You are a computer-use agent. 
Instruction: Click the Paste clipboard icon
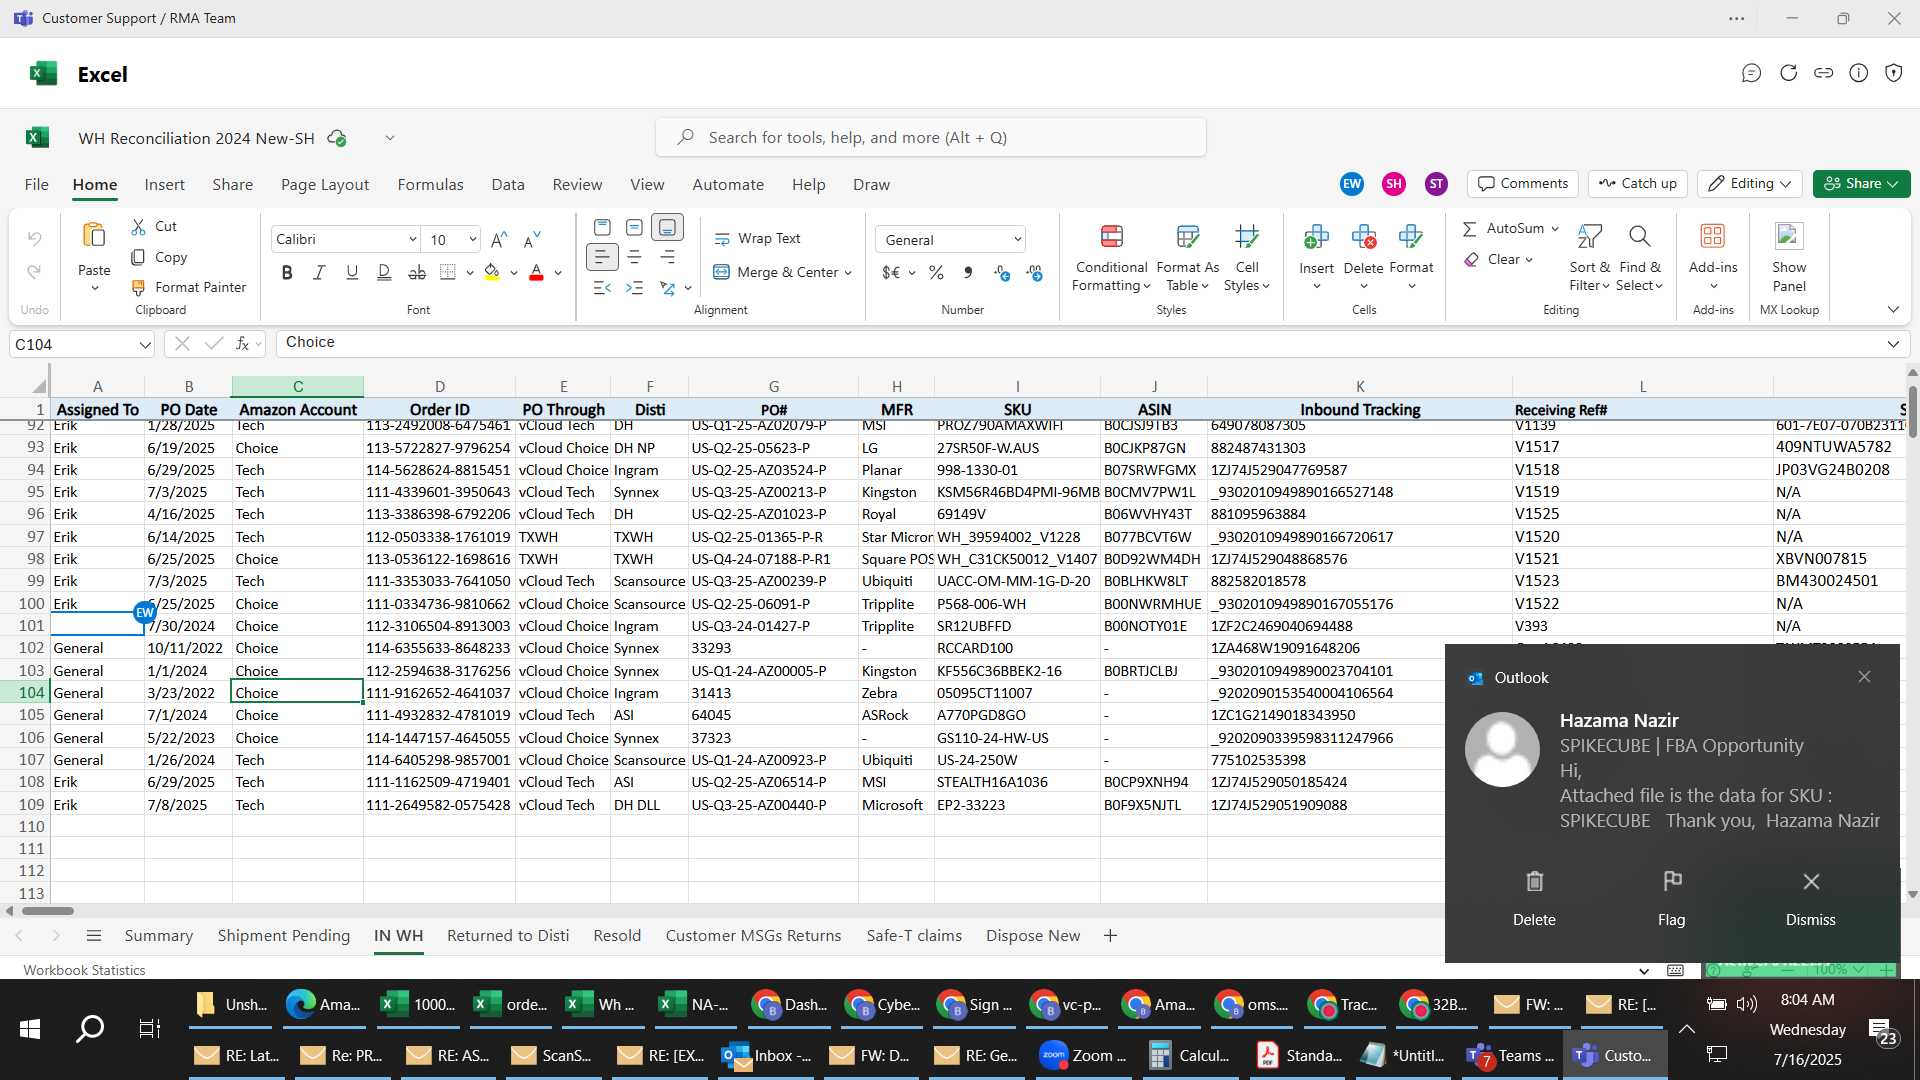tap(94, 236)
